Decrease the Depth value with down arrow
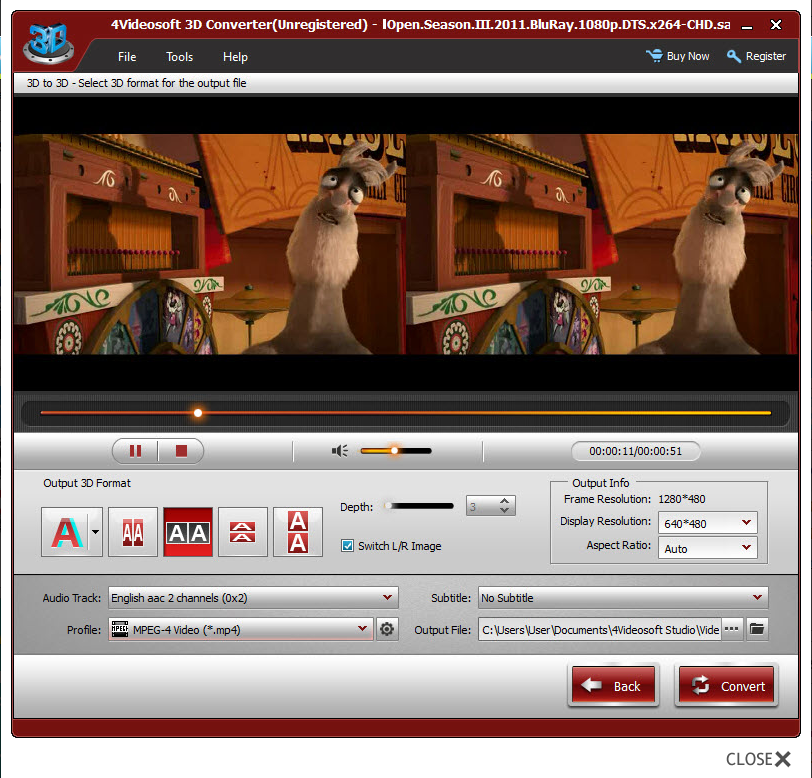Image resolution: width=812 pixels, height=778 pixels. [504, 510]
